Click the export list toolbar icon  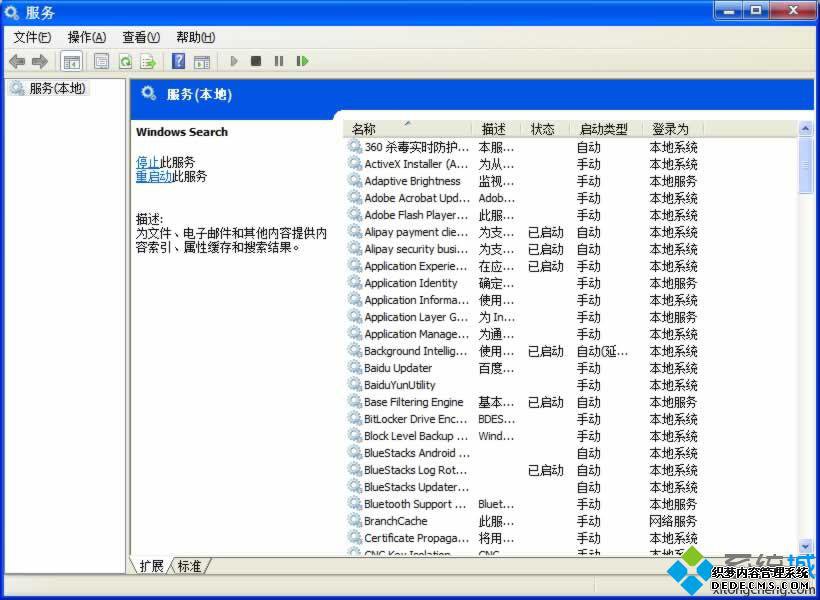point(149,62)
